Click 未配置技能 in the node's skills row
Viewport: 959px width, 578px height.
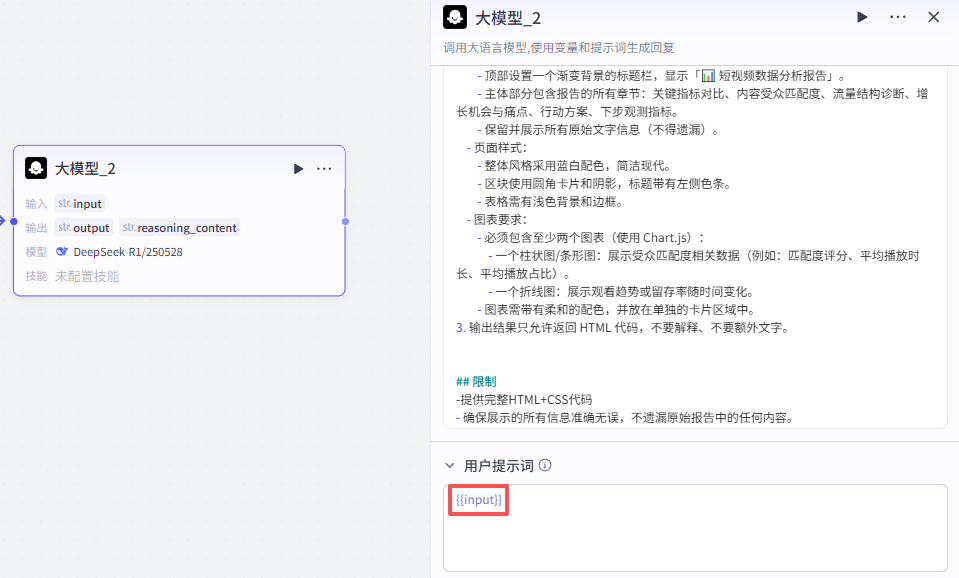[x=87, y=276]
